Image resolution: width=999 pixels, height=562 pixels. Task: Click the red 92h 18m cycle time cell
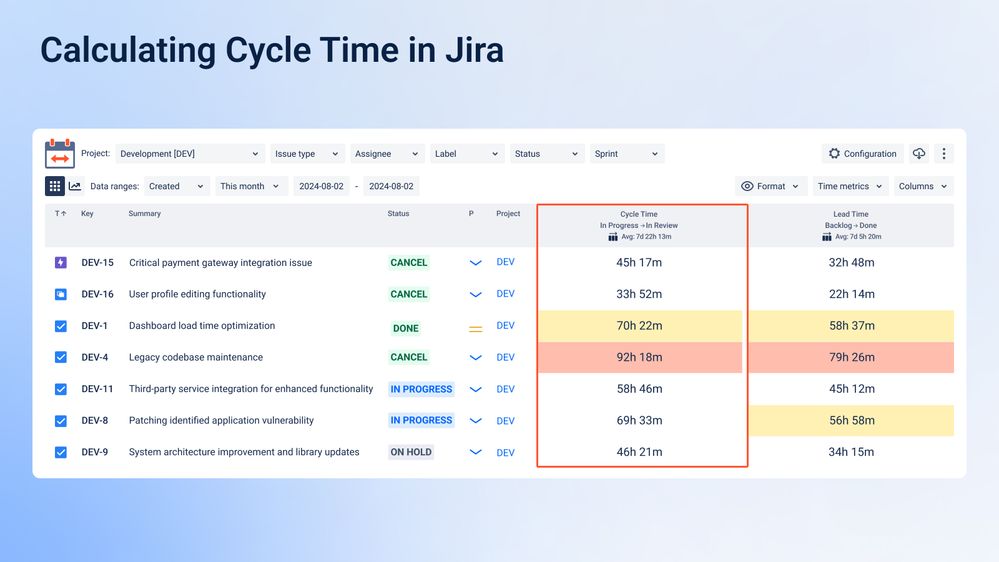(x=640, y=357)
